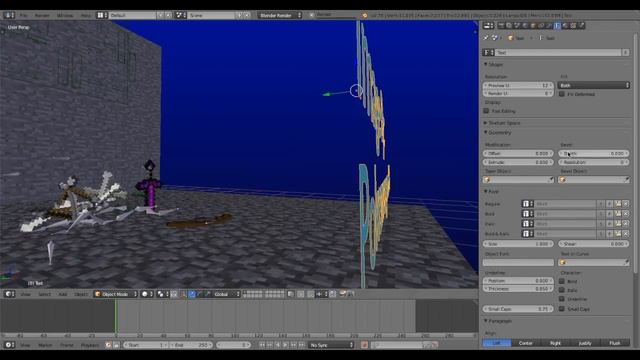640x360 pixels.
Task: Click the Left alignment button
Action: coord(497,343)
